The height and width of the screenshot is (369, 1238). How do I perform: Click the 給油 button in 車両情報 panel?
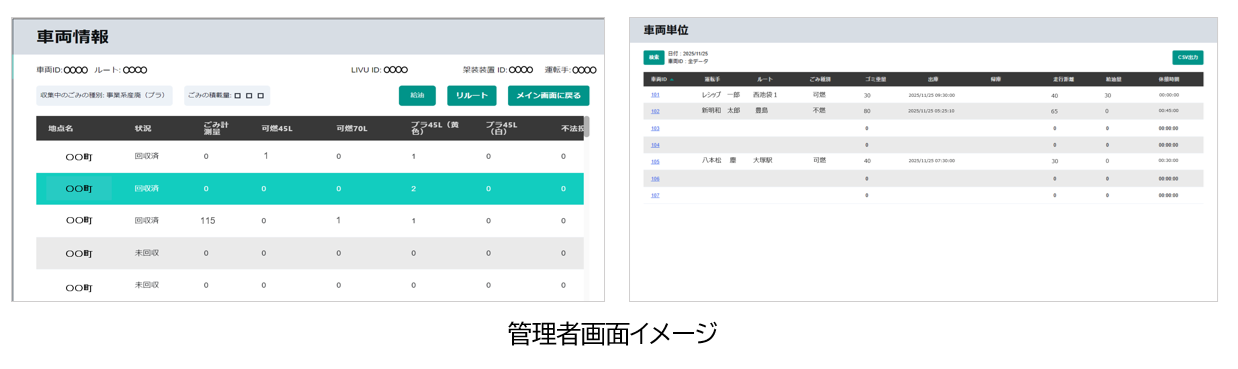coord(417,95)
